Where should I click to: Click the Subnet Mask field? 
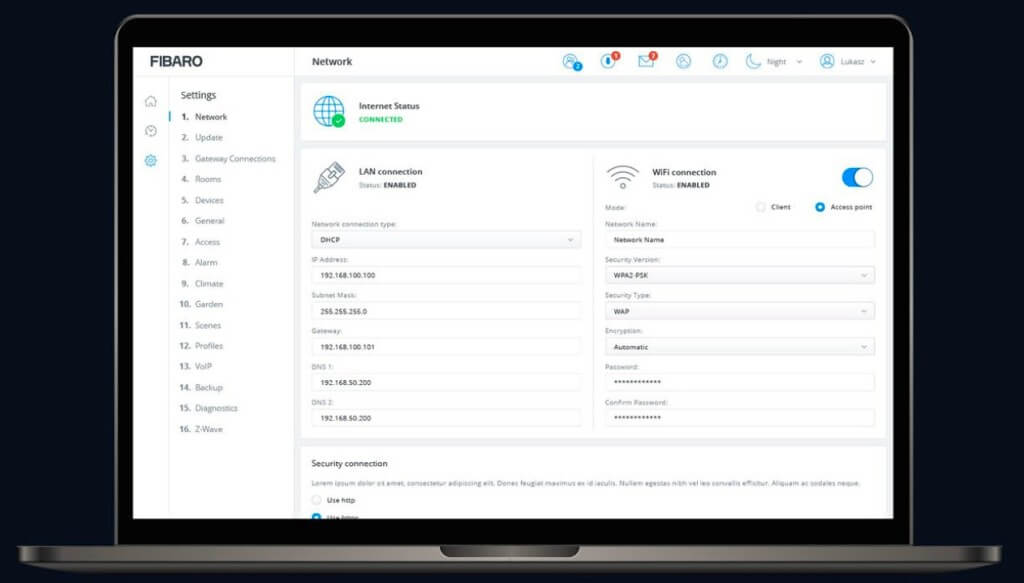click(x=446, y=311)
